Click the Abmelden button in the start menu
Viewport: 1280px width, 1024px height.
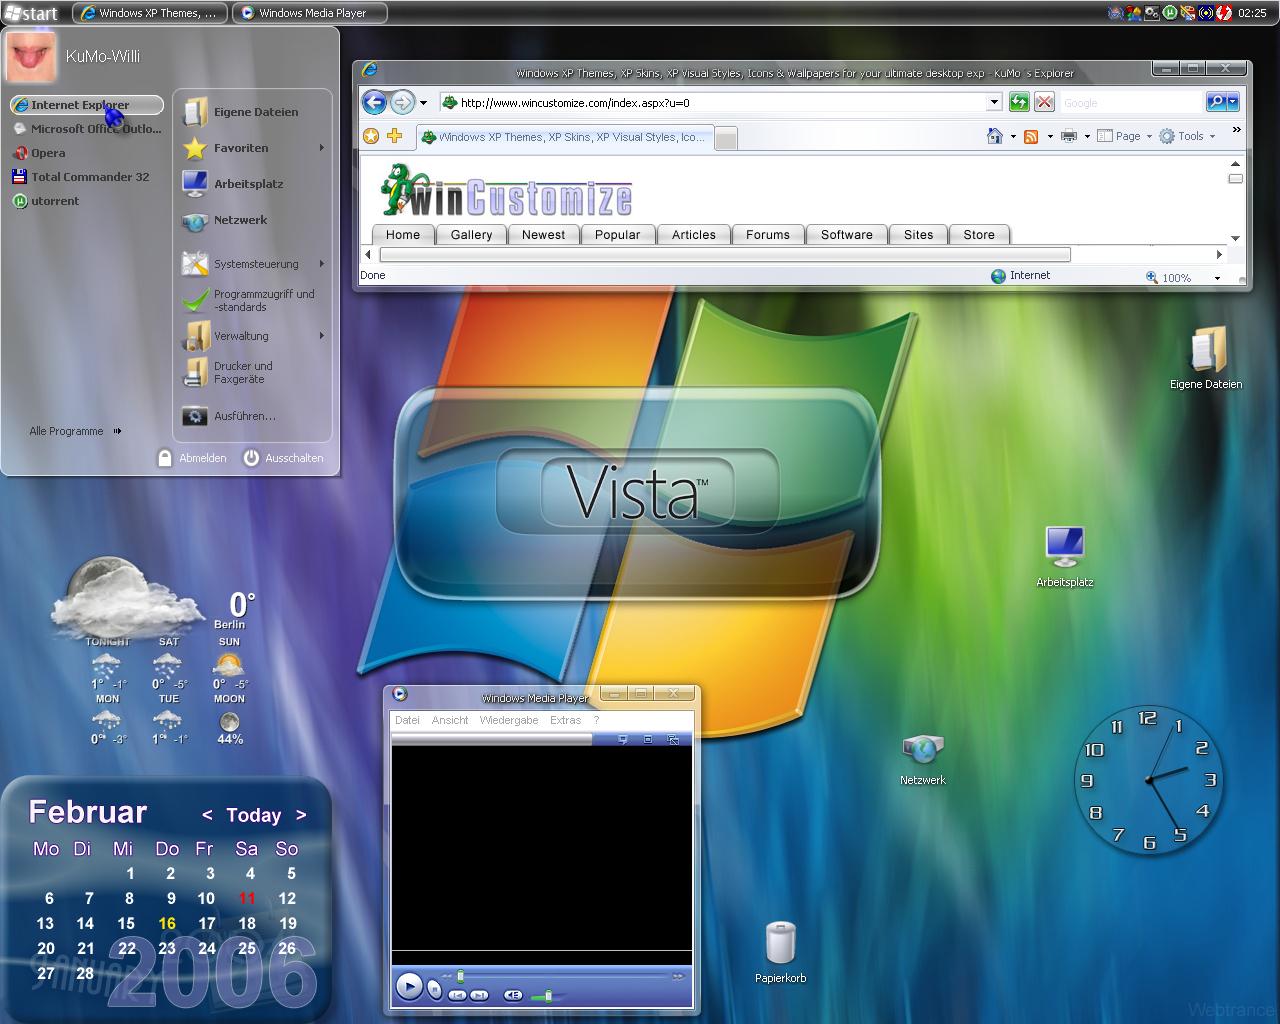click(192, 458)
